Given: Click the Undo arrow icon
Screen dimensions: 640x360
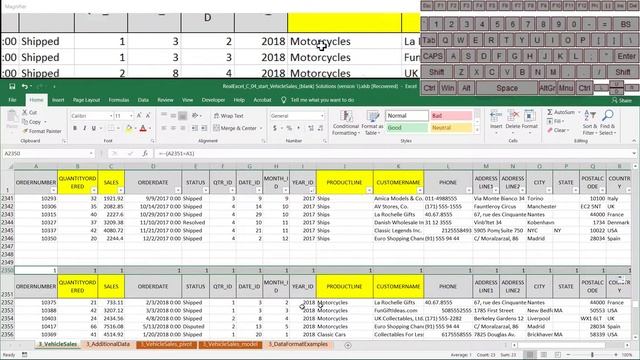Looking at the screenshot, I should click(25, 87).
